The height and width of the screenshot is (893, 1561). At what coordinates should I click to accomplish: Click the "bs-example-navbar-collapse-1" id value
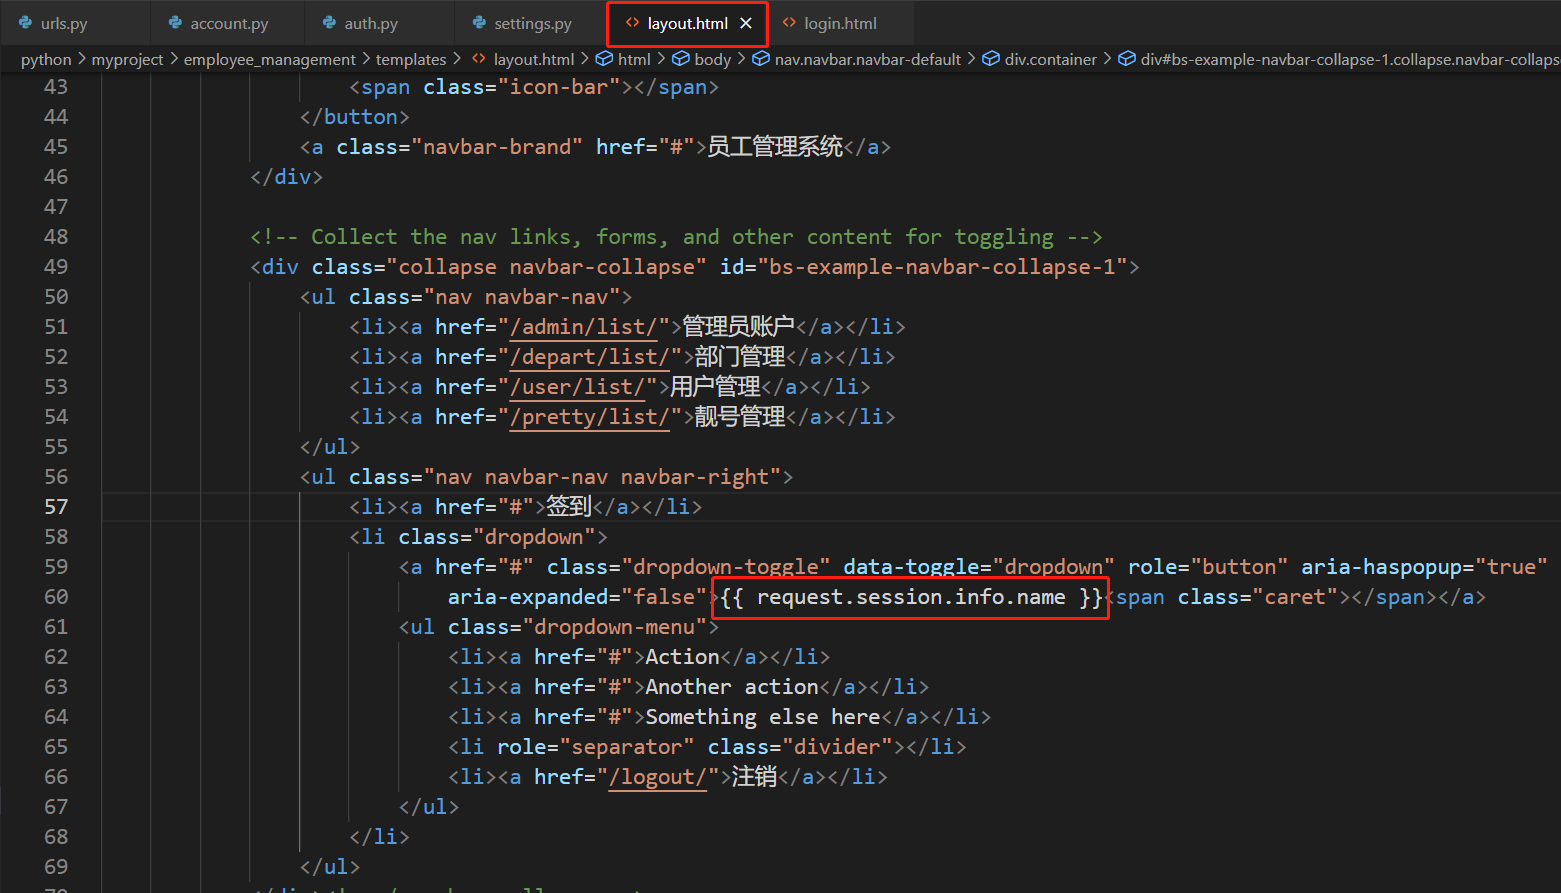942,267
